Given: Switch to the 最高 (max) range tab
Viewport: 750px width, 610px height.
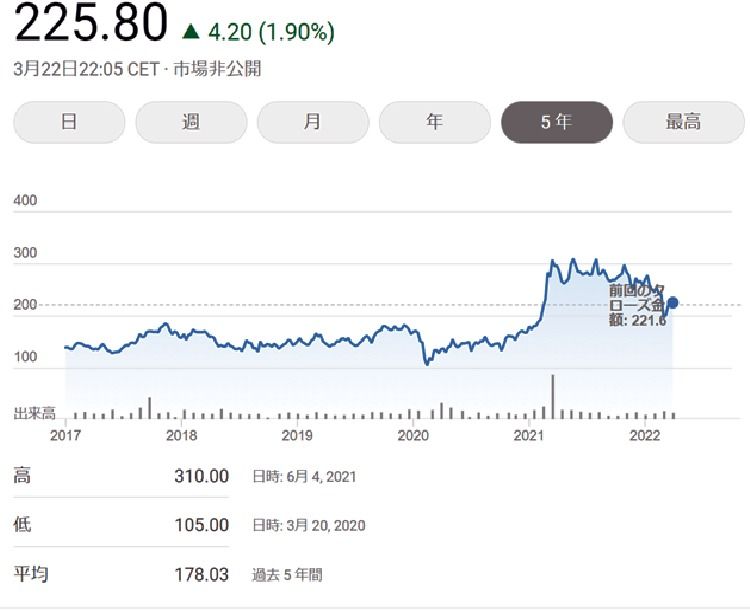Looking at the screenshot, I should (683, 122).
